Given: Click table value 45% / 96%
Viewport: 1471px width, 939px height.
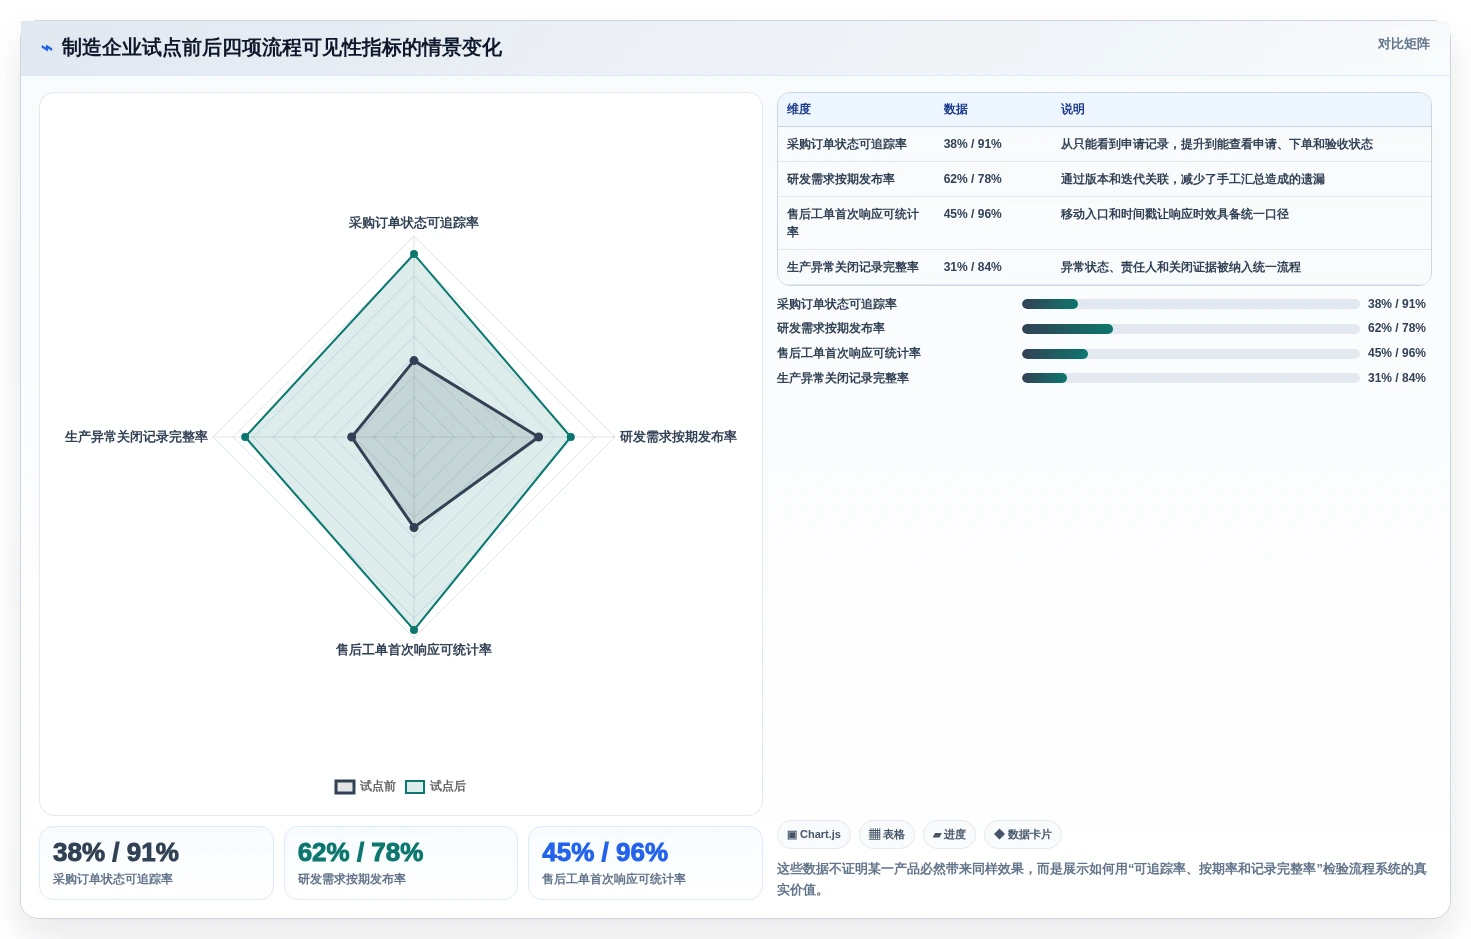Looking at the screenshot, I should (973, 215).
